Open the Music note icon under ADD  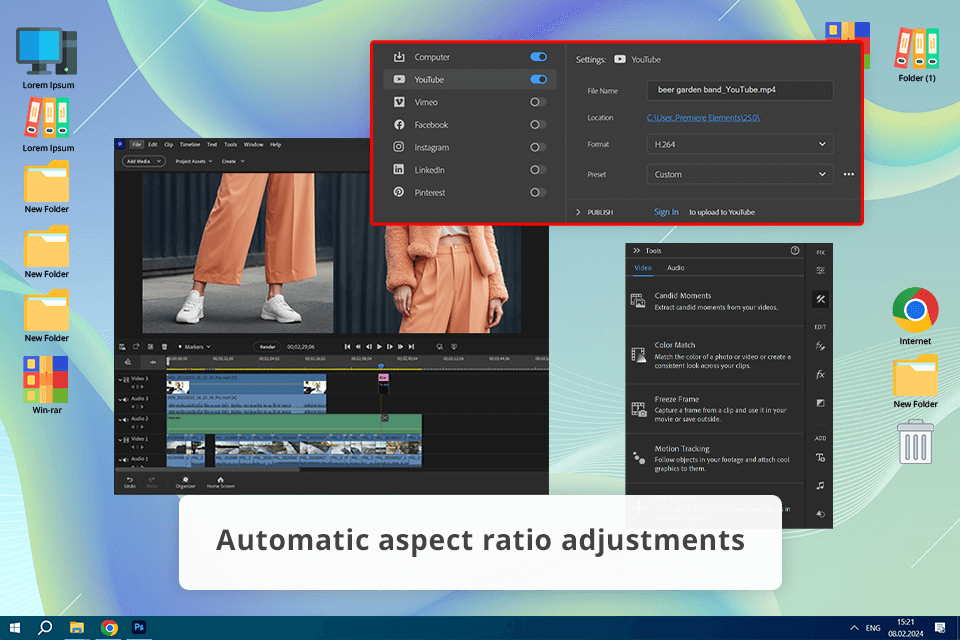[820, 486]
